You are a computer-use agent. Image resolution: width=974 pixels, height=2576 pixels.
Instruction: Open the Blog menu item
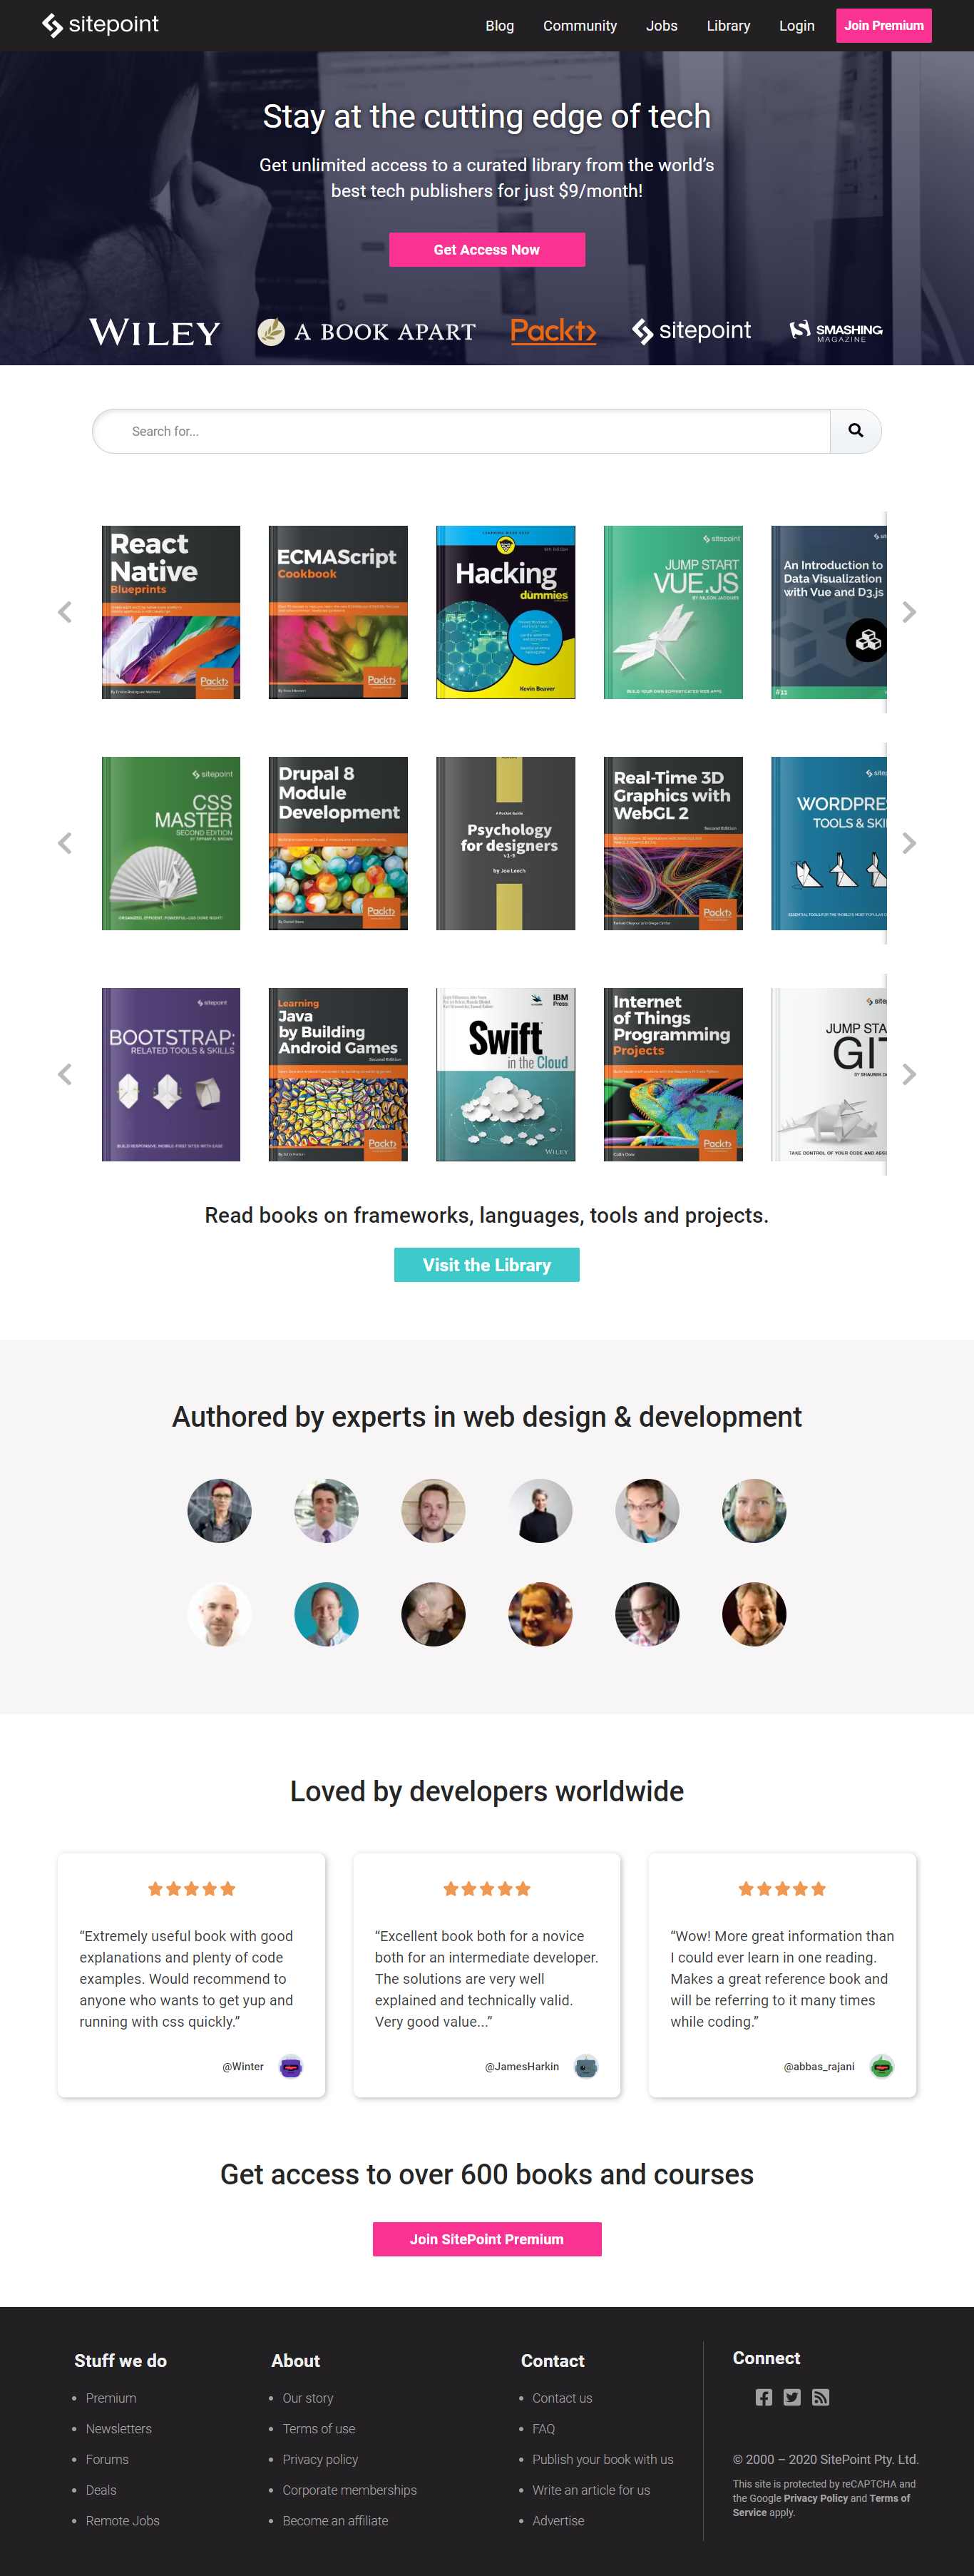[x=500, y=26]
